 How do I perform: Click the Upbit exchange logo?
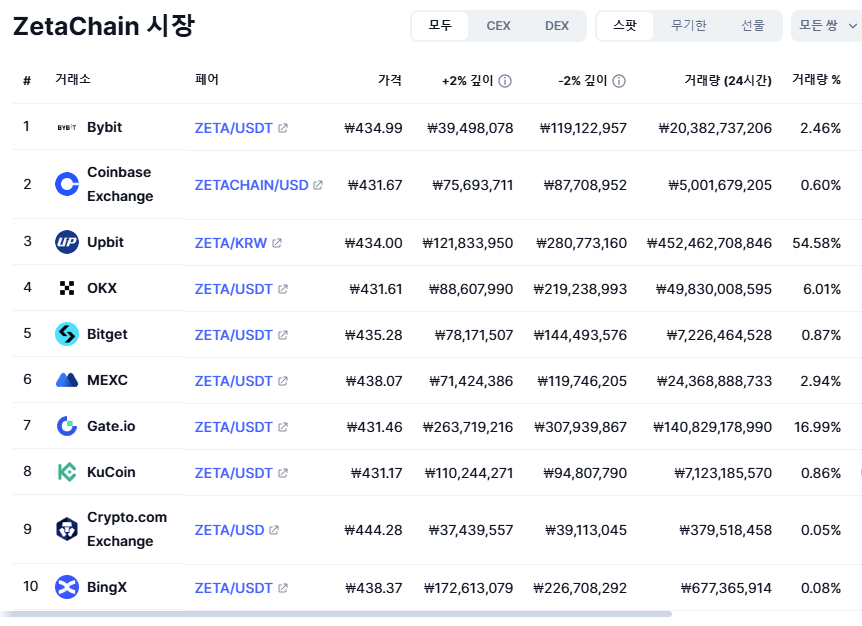point(67,242)
